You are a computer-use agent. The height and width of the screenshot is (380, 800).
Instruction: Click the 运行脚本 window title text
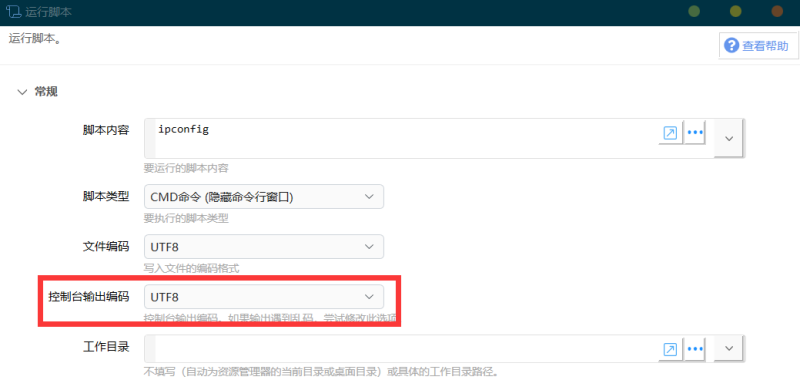[48, 12]
